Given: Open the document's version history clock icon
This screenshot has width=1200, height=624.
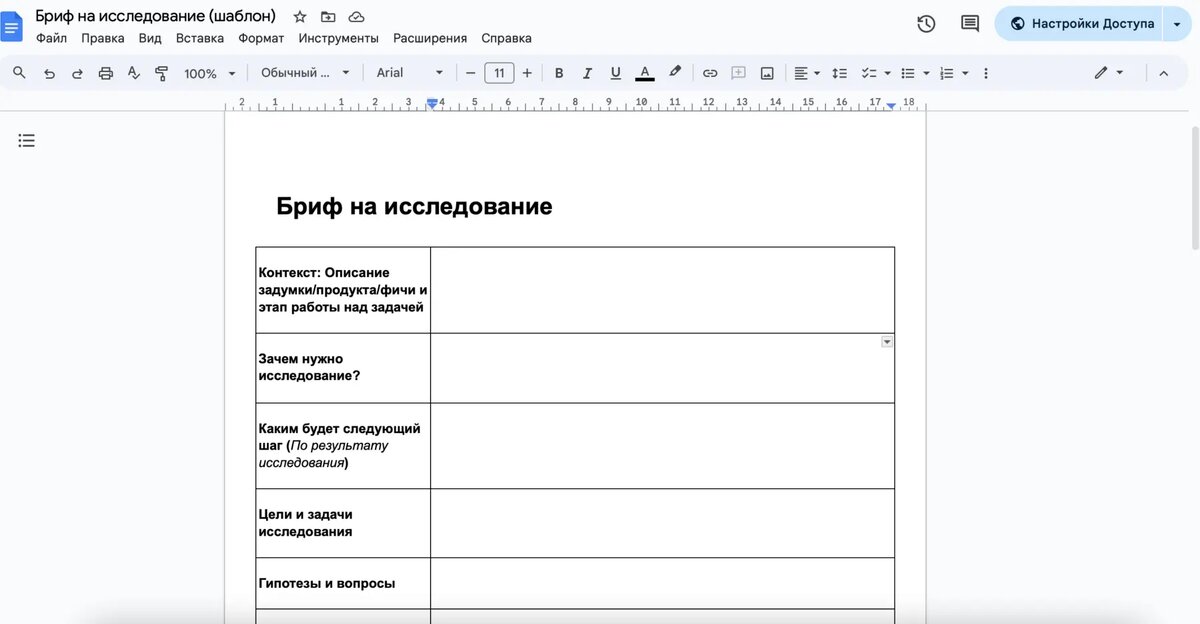Looking at the screenshot, I should click(x=925, y=23).
